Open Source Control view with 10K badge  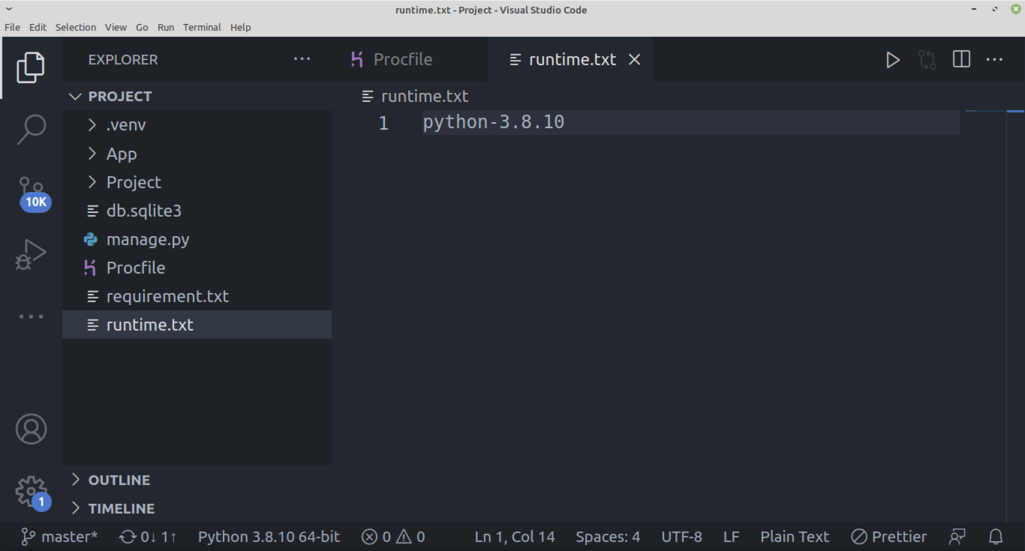[31, 192]
